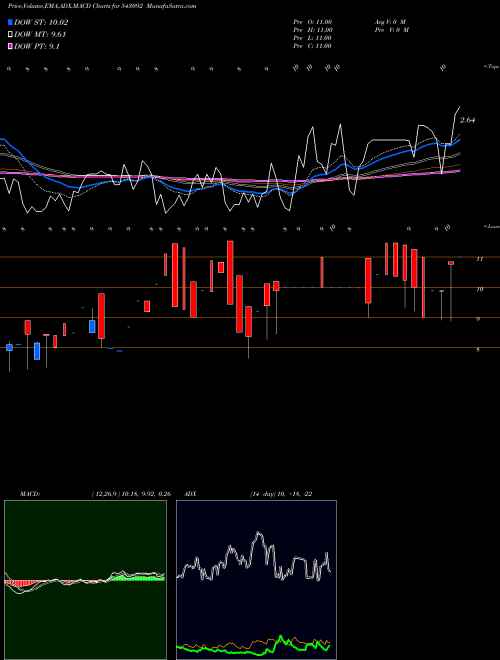Click the 'ADX' heading label
Viewport: 500px width, 660px height.
[190, 494]
